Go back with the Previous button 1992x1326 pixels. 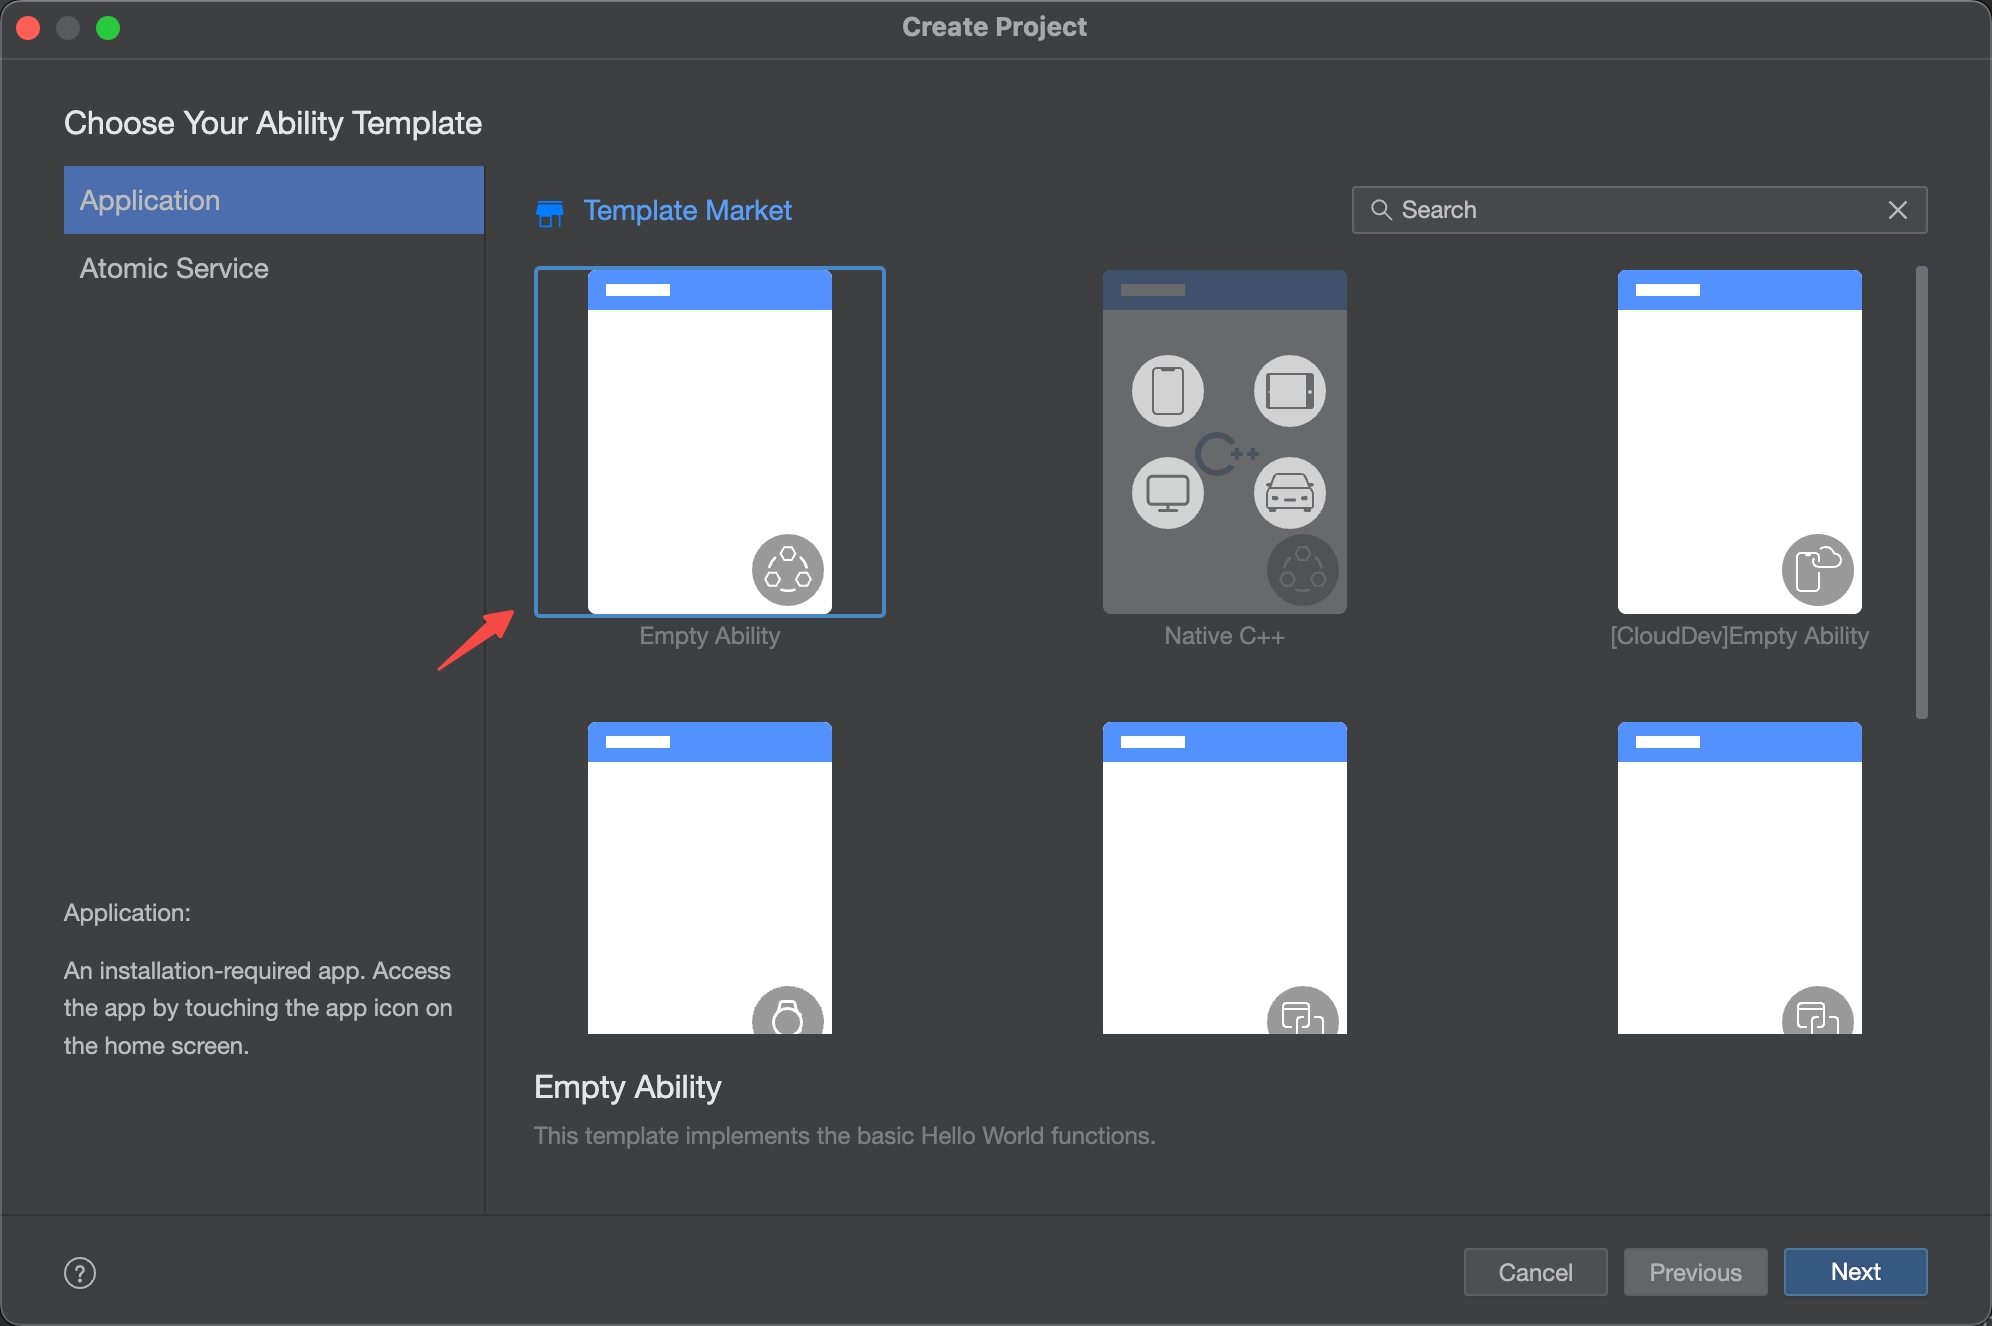click(x=1695, y=1272)
